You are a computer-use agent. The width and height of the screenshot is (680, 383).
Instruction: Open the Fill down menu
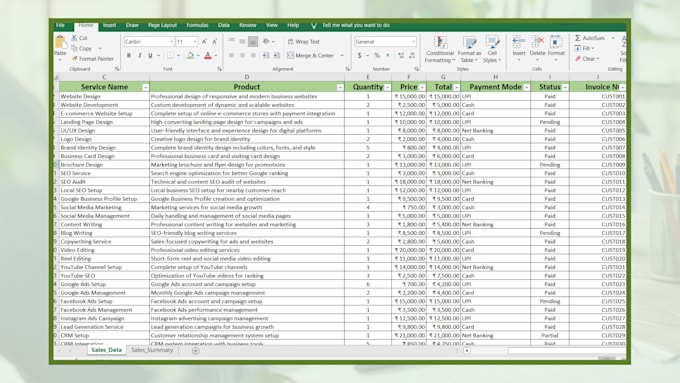pos(585,48)
